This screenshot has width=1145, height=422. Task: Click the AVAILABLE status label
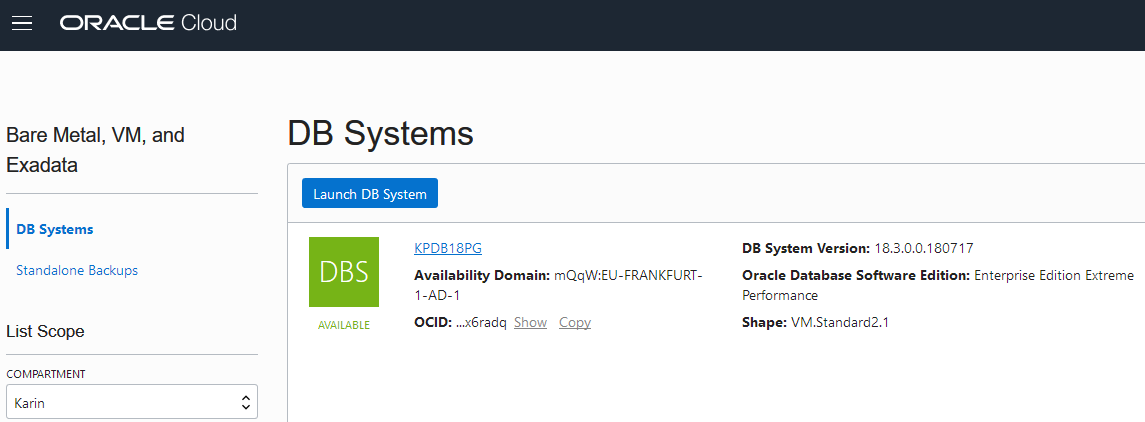click(344, 325)
